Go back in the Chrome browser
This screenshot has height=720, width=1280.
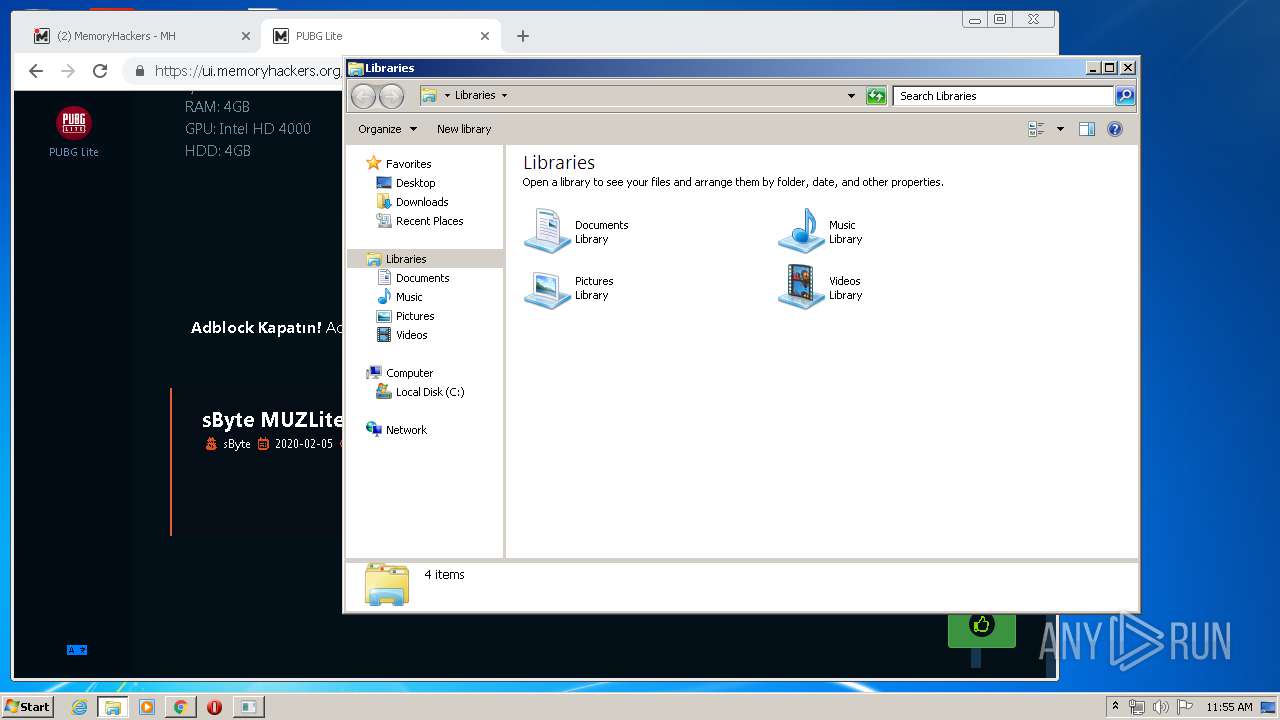[x=36, y=71]
